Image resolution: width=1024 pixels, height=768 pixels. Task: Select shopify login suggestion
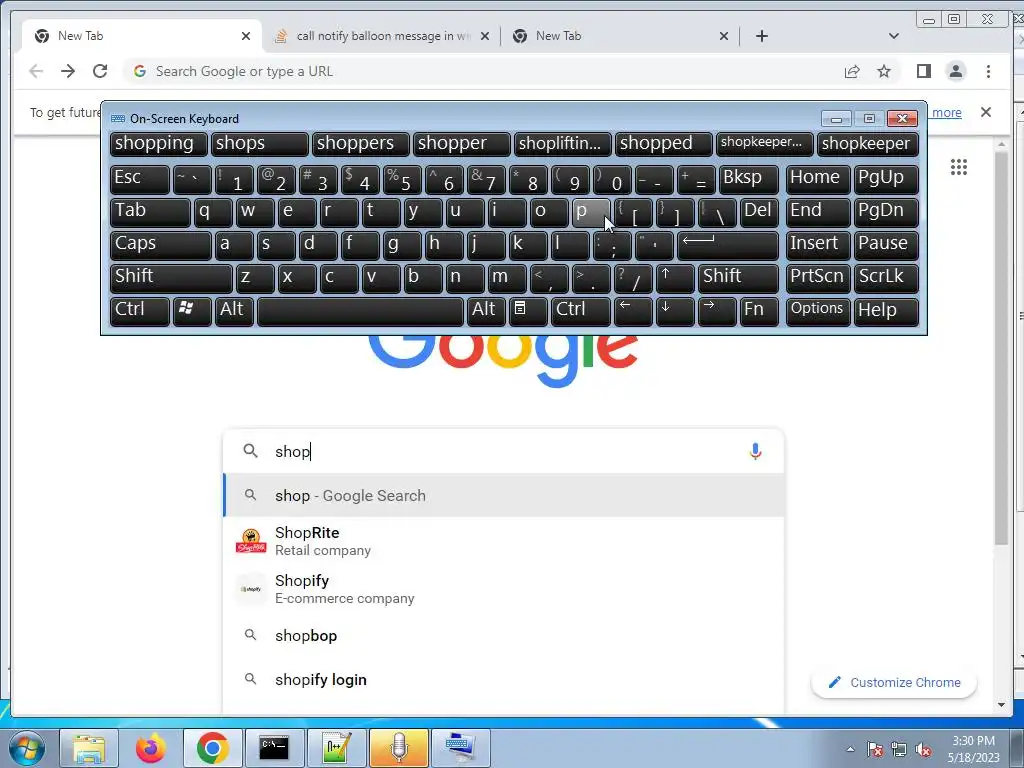point(504,680)
